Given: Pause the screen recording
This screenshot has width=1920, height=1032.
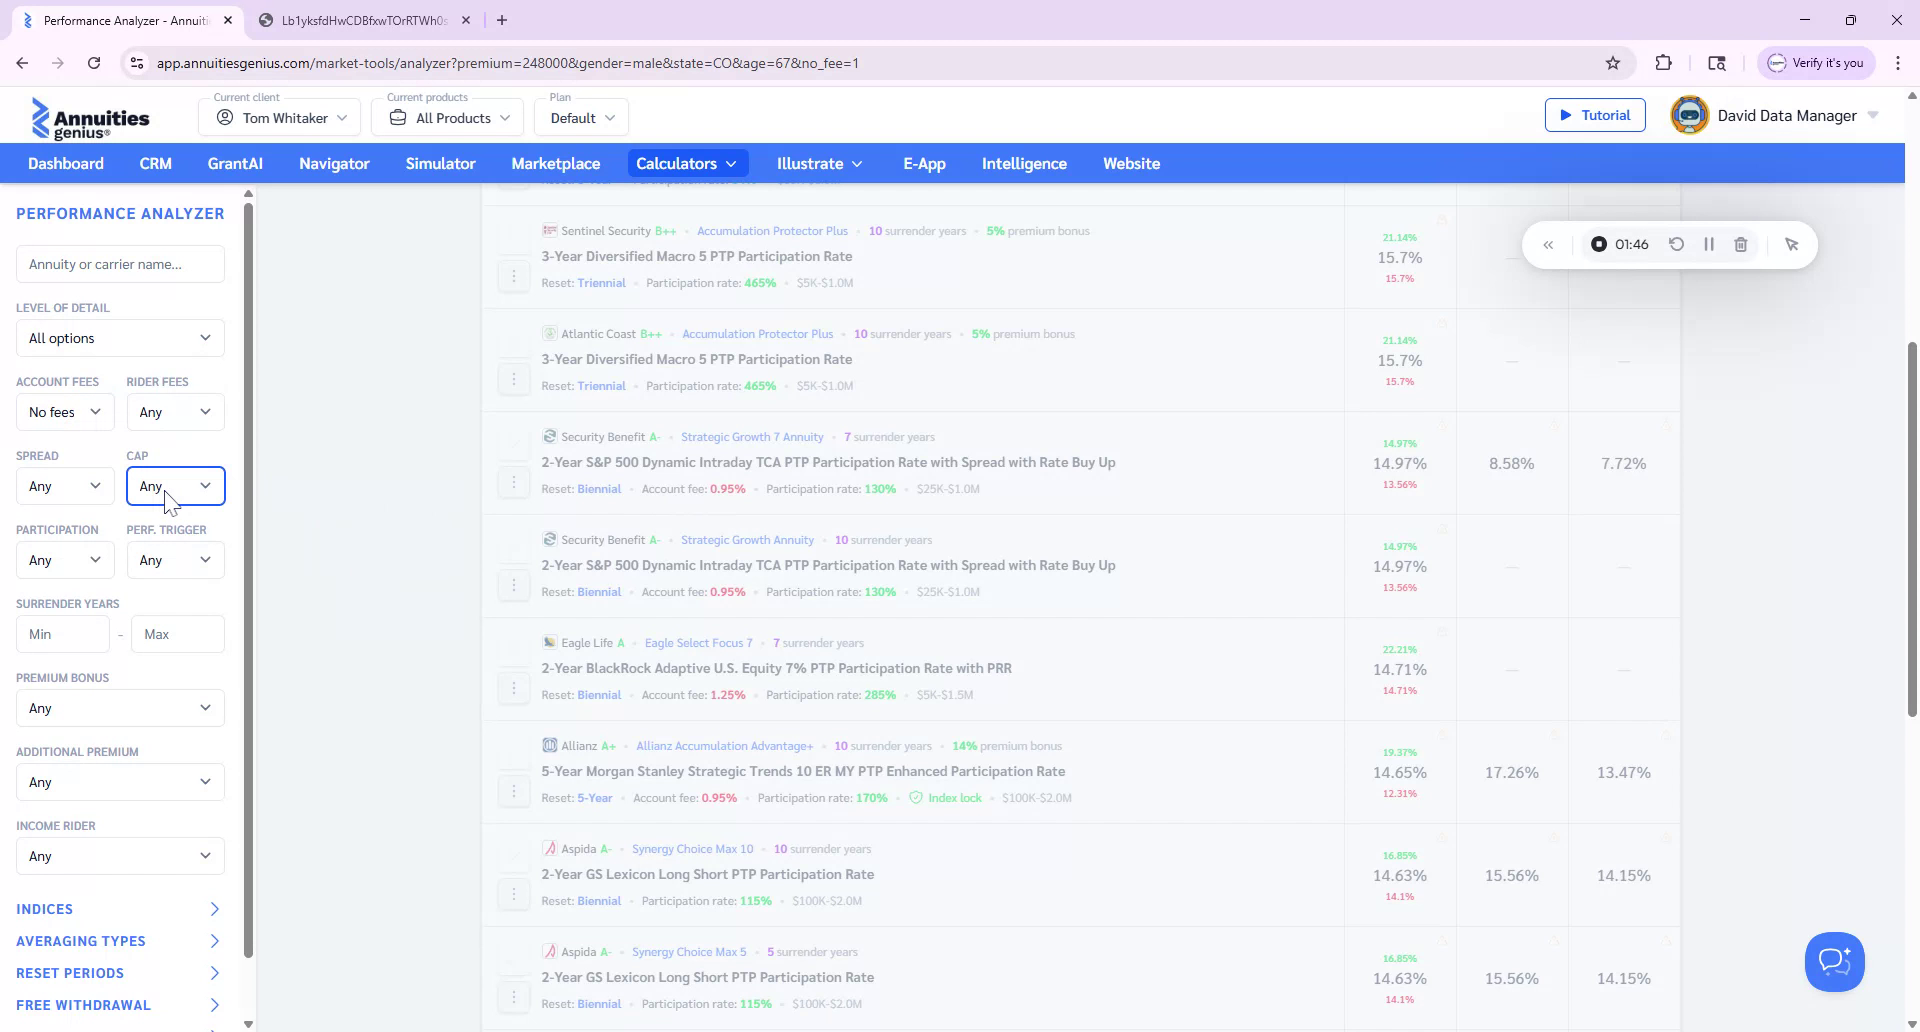Looking at the screenshot, I should pos(1709,244).
